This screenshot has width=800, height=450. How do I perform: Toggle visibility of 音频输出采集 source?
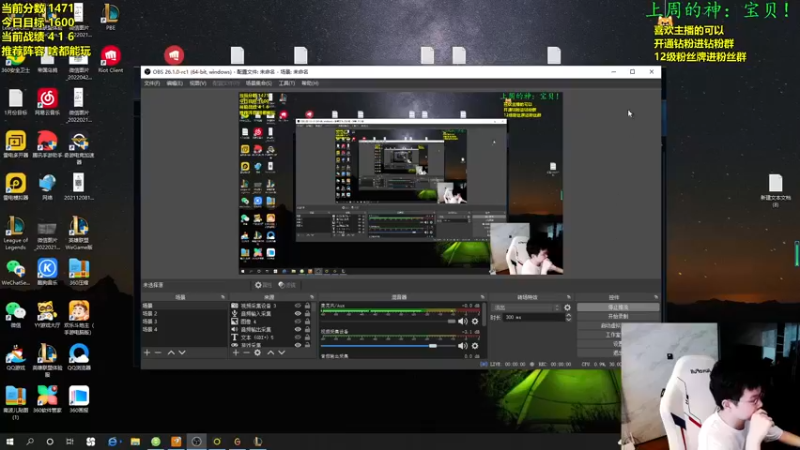pos(298,330)
